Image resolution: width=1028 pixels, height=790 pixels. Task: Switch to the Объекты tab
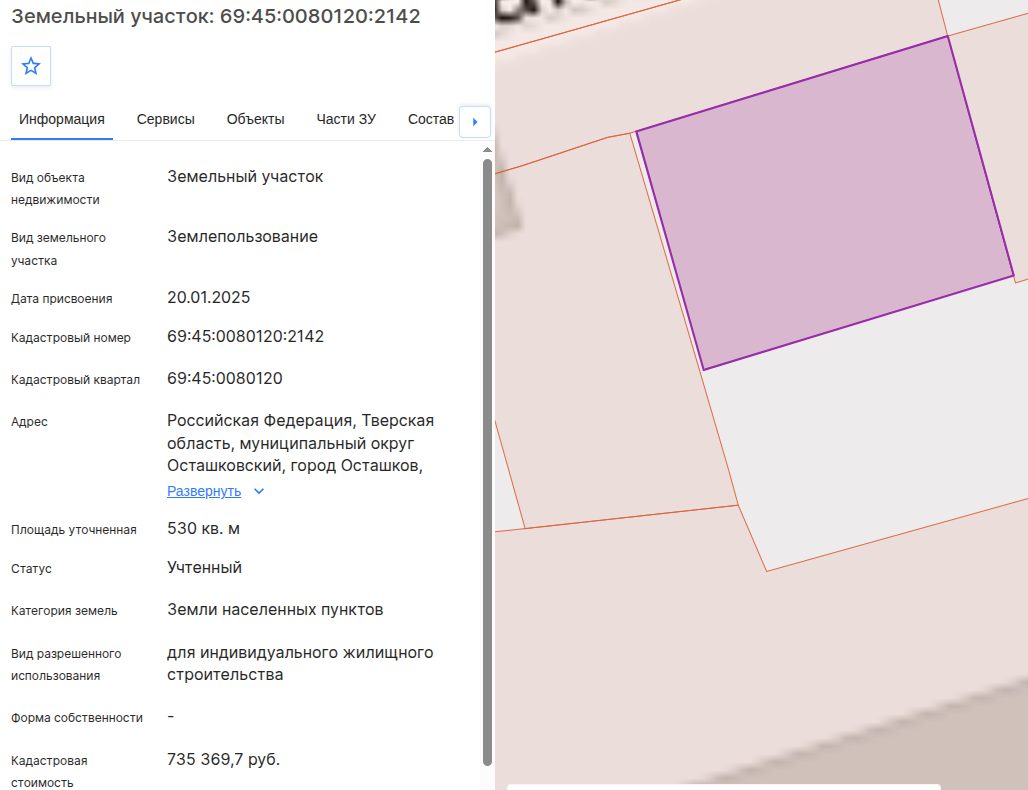[256, 119]
